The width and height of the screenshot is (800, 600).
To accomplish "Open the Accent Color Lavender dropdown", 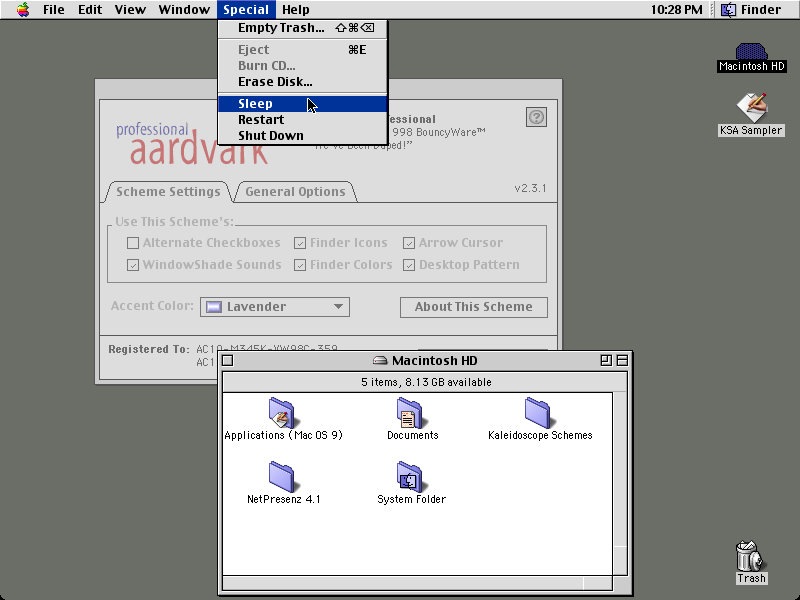I will 275,307.
